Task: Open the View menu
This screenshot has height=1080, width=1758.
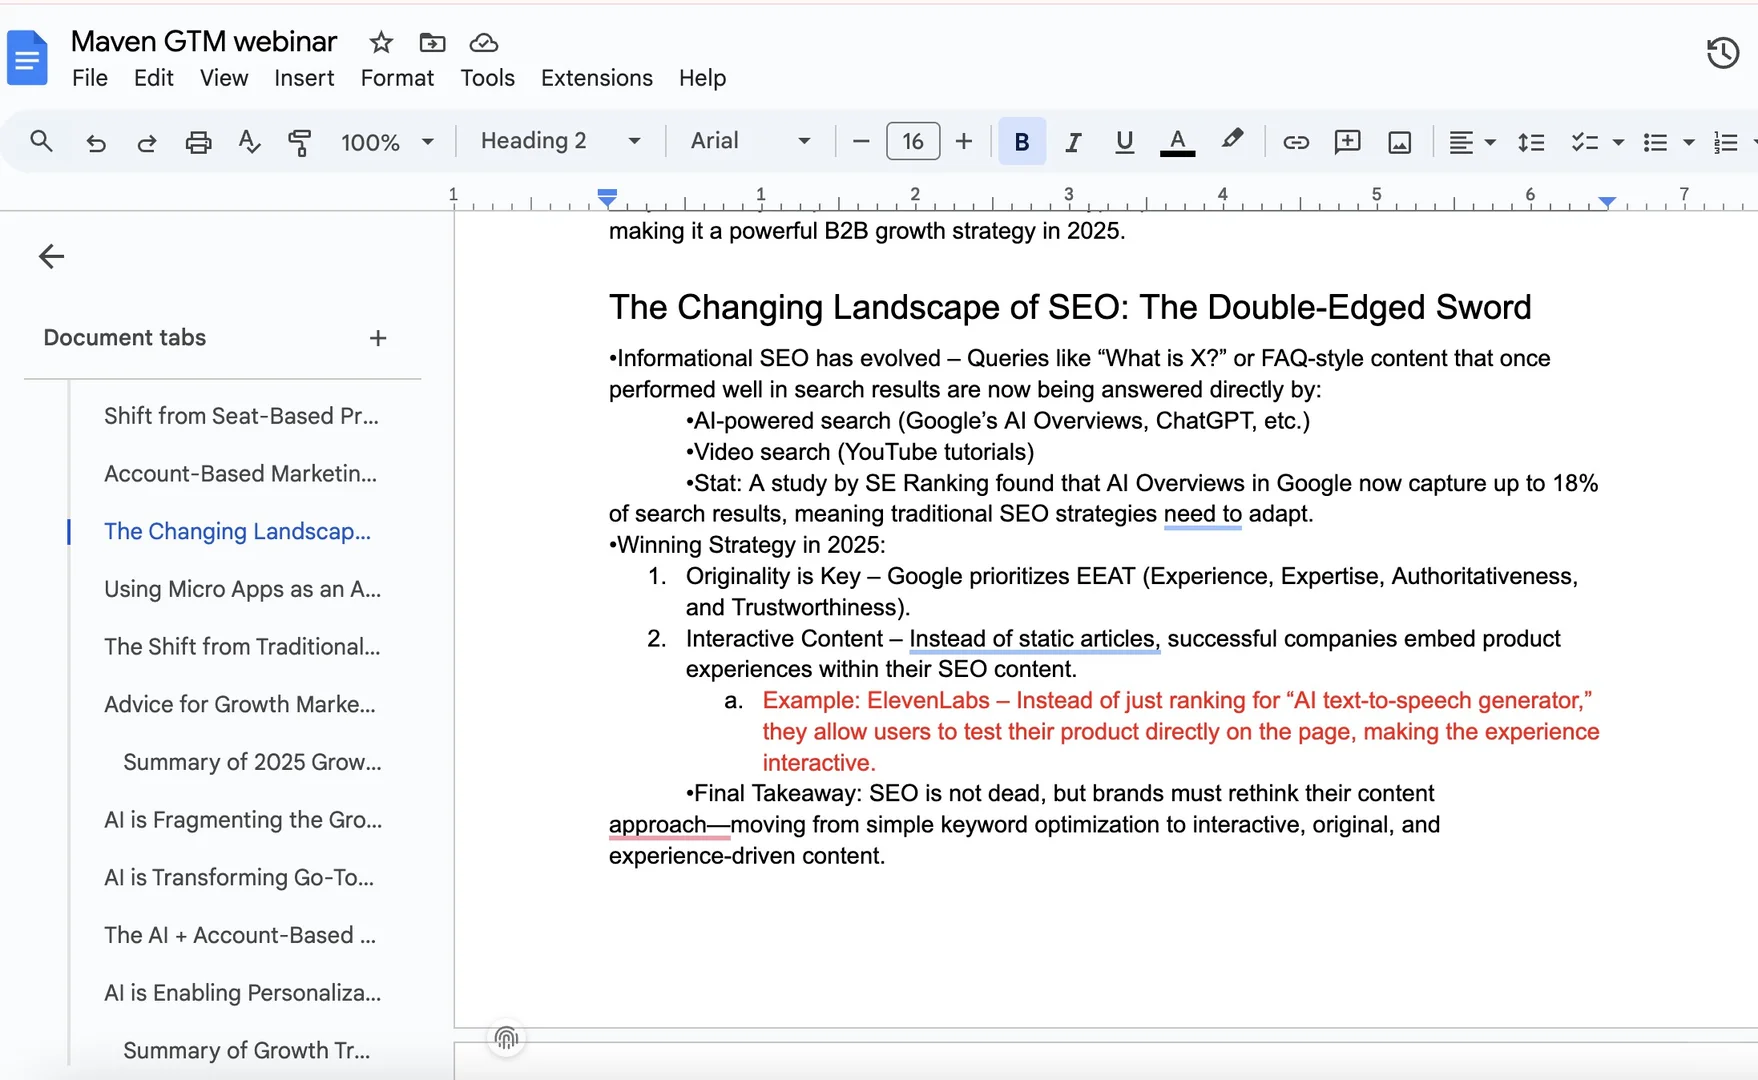Action: click(224, 78)
